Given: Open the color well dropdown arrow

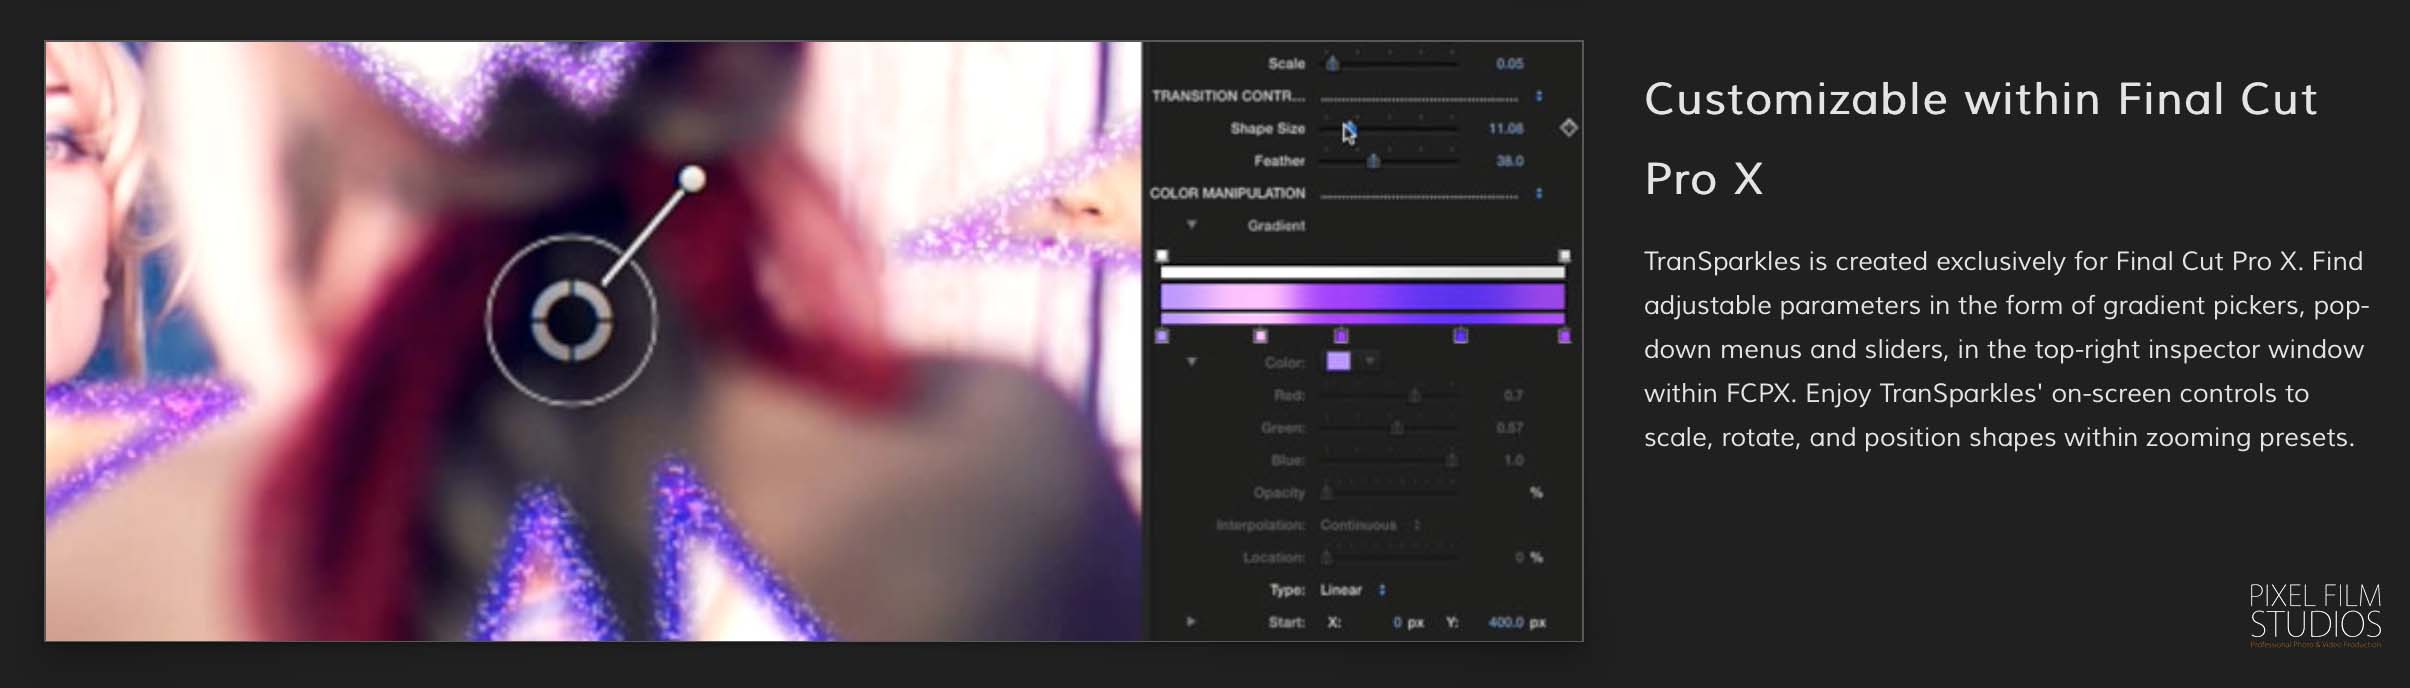Looking at the screenshot, I should [1370, 361].
